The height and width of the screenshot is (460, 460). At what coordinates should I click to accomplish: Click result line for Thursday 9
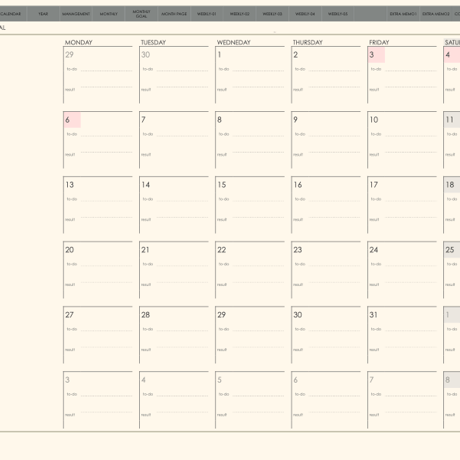(x=334, y=152)
